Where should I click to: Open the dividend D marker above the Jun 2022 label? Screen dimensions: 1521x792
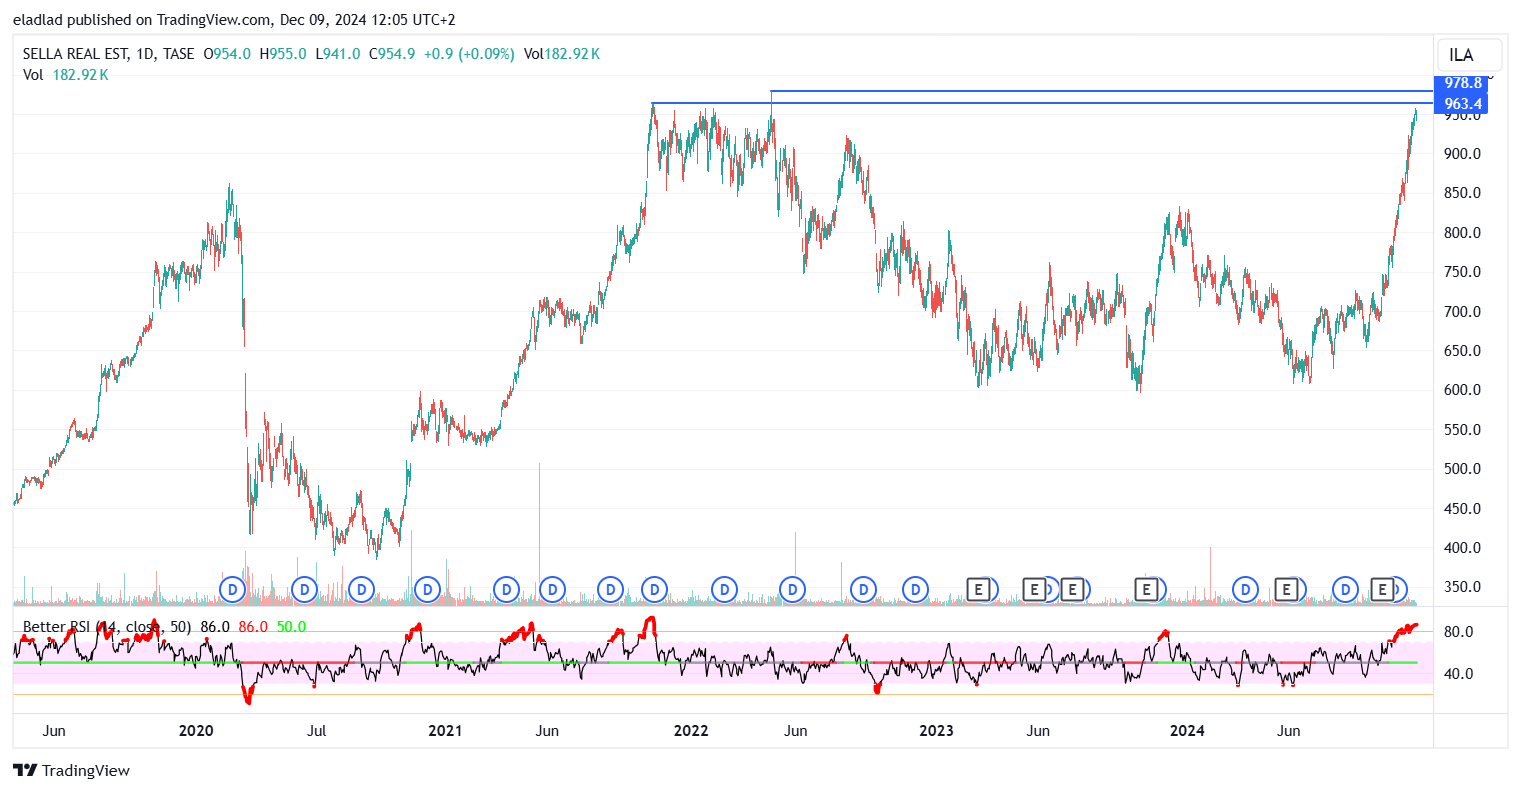point(793,589)
